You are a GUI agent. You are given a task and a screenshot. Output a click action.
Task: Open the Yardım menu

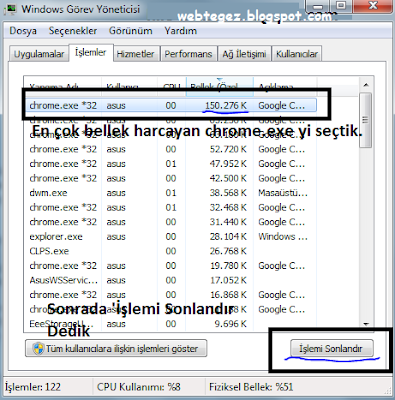coord(180,31)
